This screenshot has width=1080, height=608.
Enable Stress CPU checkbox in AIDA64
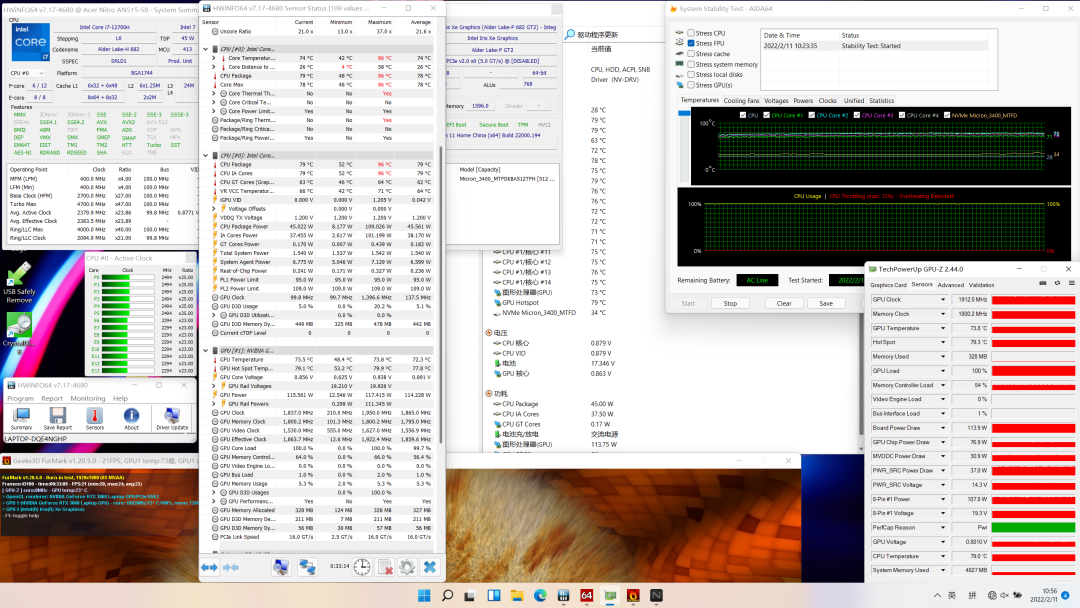pyautogui.click(x=691, y=33)
